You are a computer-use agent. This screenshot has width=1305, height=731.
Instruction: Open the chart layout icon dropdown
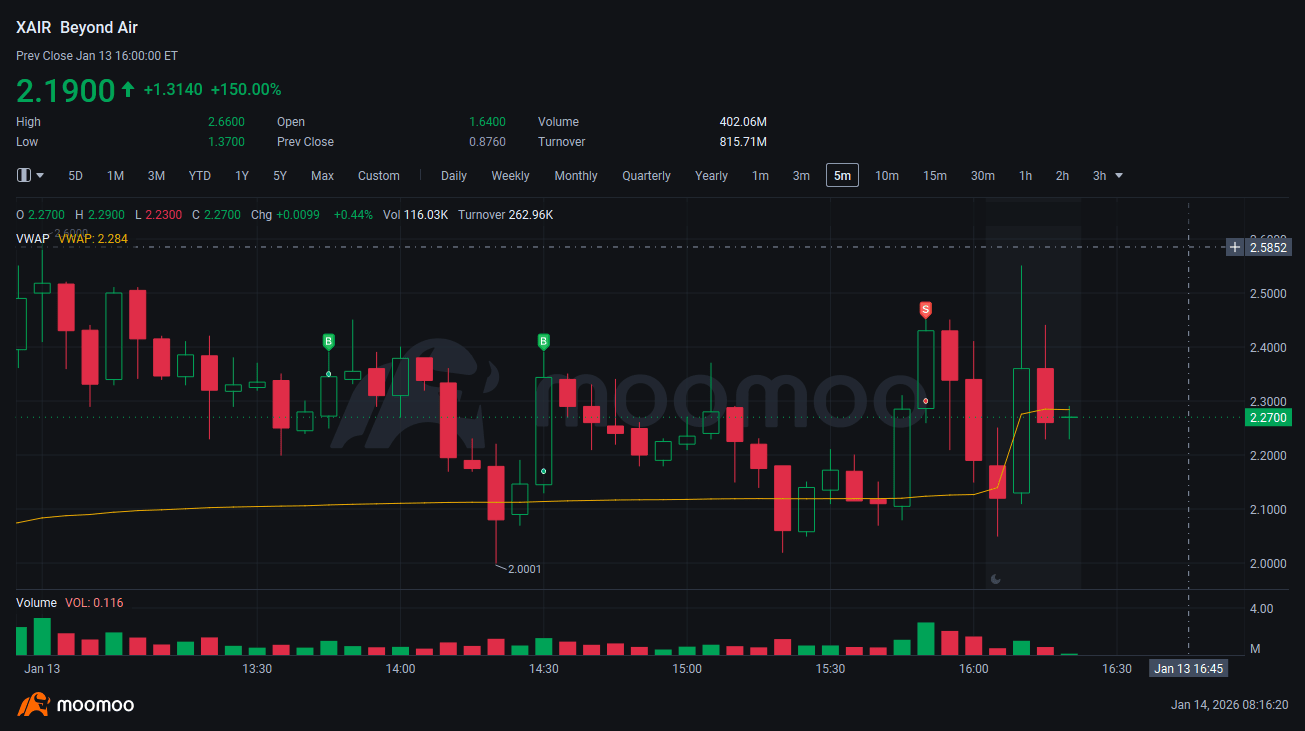pos(31,175)
